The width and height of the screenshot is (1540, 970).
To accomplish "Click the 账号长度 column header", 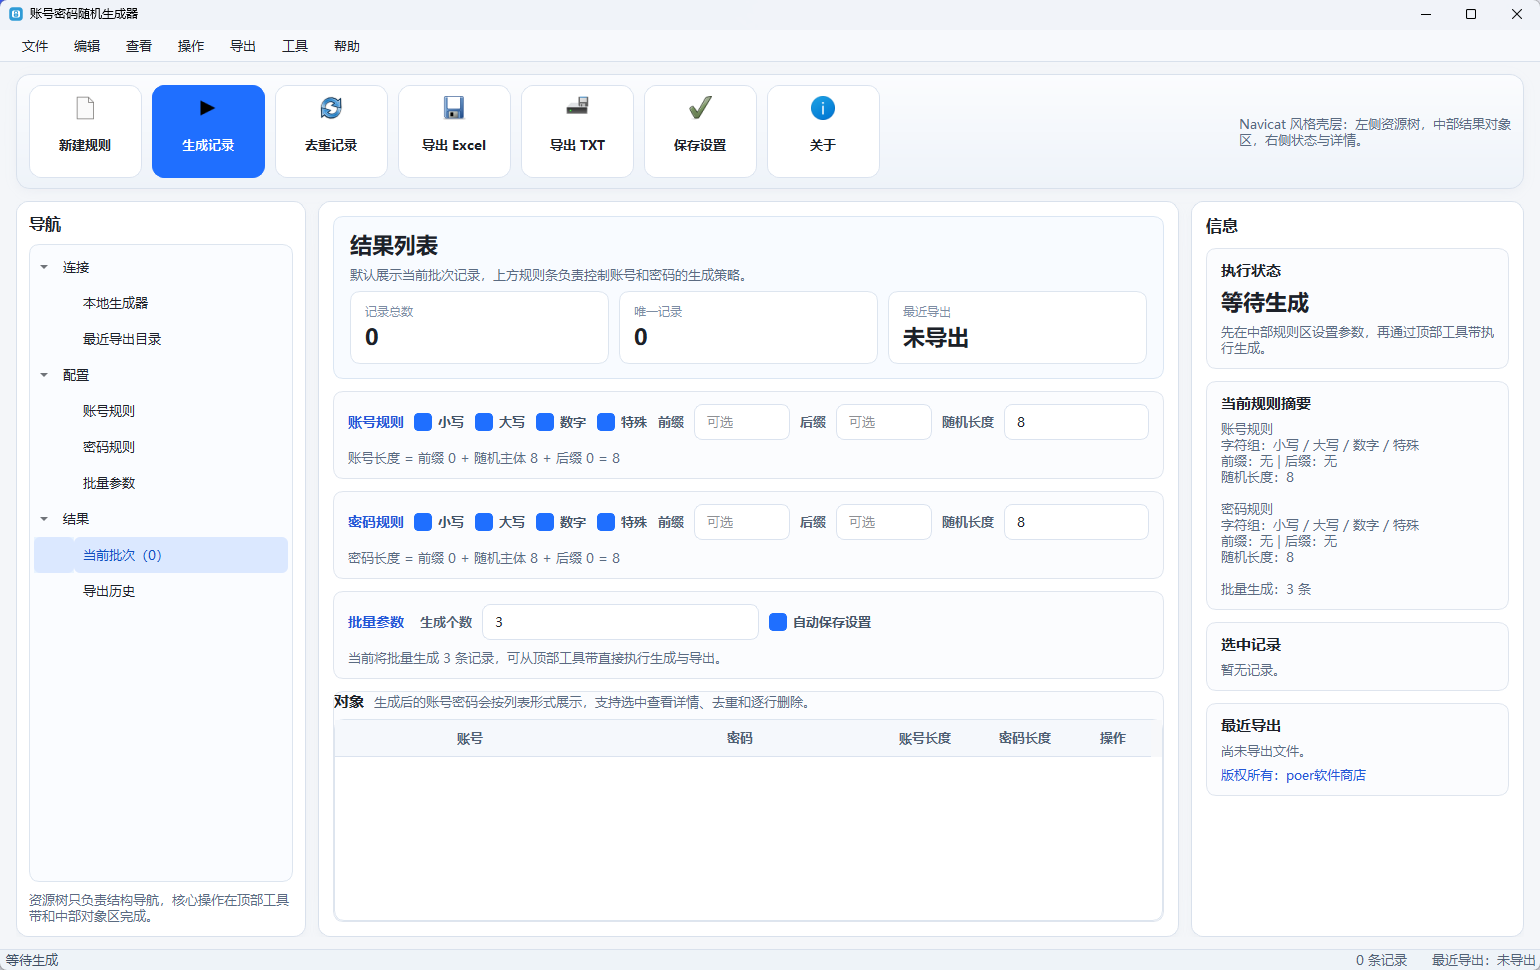I will click(925, 738).
